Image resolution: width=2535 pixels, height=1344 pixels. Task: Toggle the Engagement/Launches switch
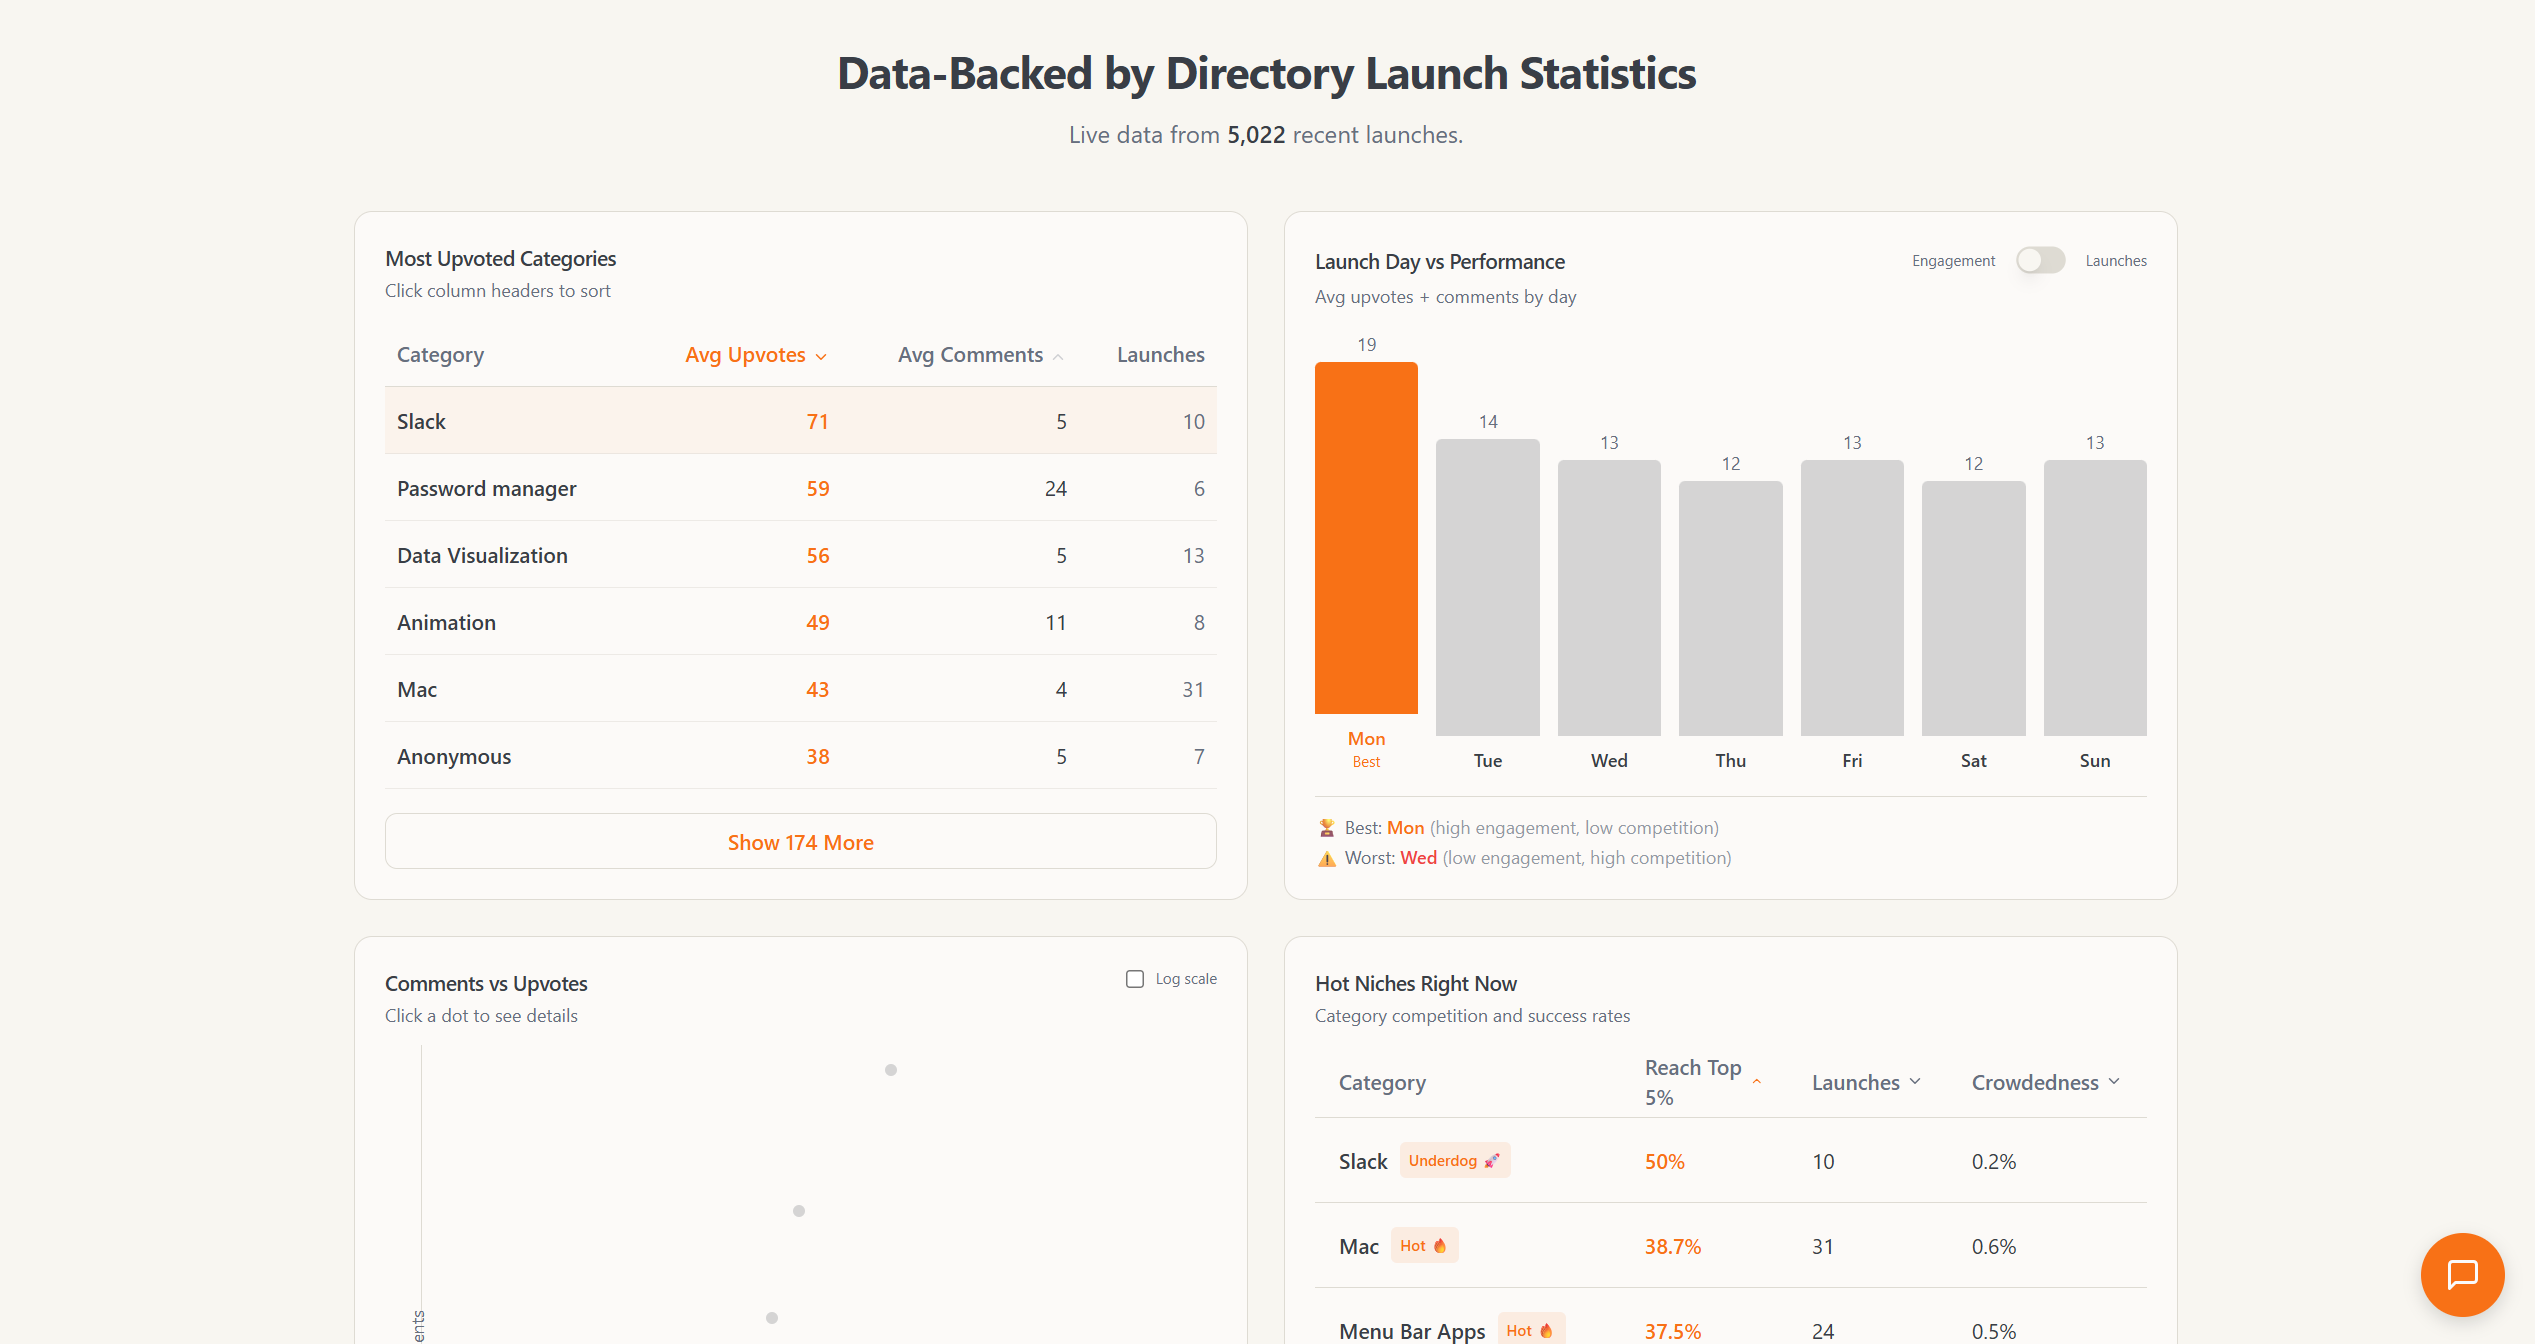tap(2040, 260)
